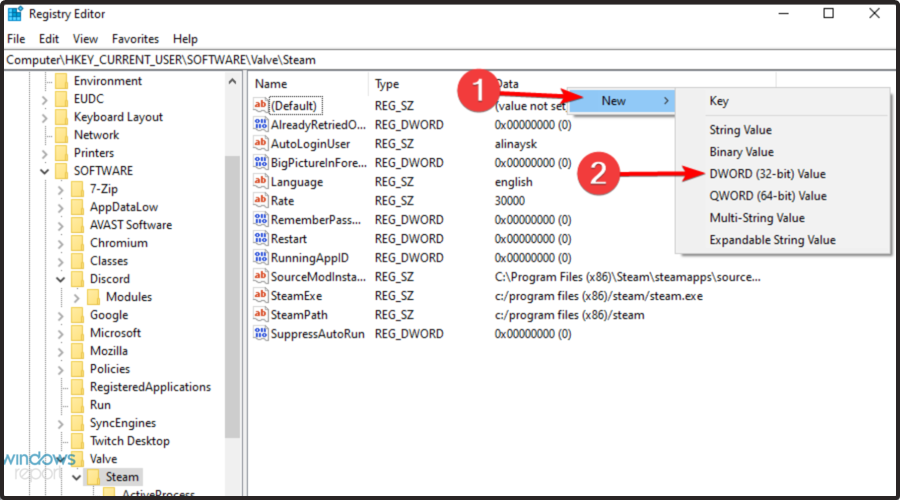
Task: Click the BigPictureInFore... DWORD icon
Action: click(x=261, y=162)
